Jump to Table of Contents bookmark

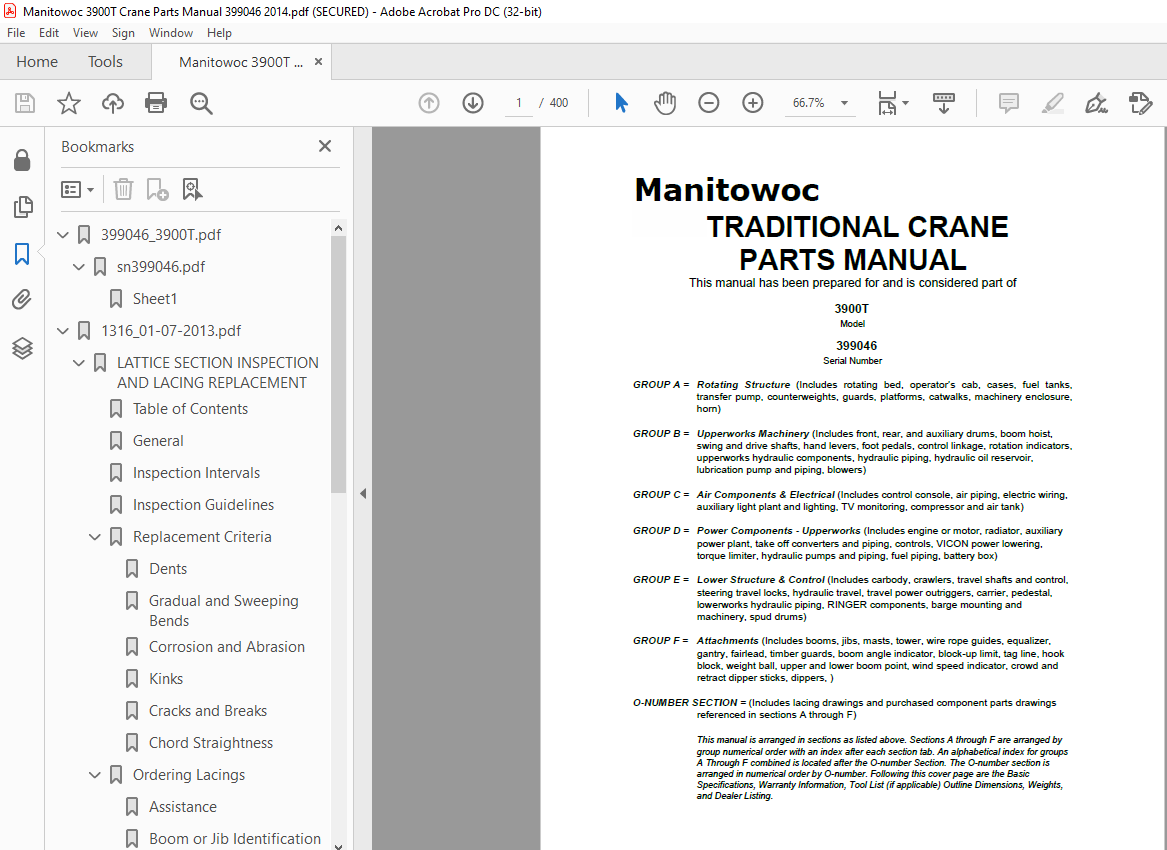[x=190, y=409]
